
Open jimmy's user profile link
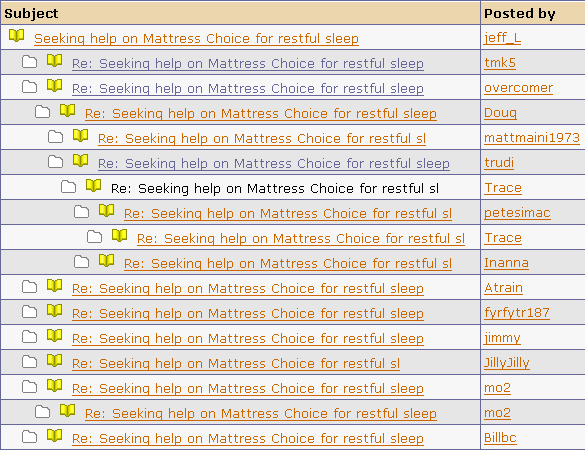pos(502,338)
